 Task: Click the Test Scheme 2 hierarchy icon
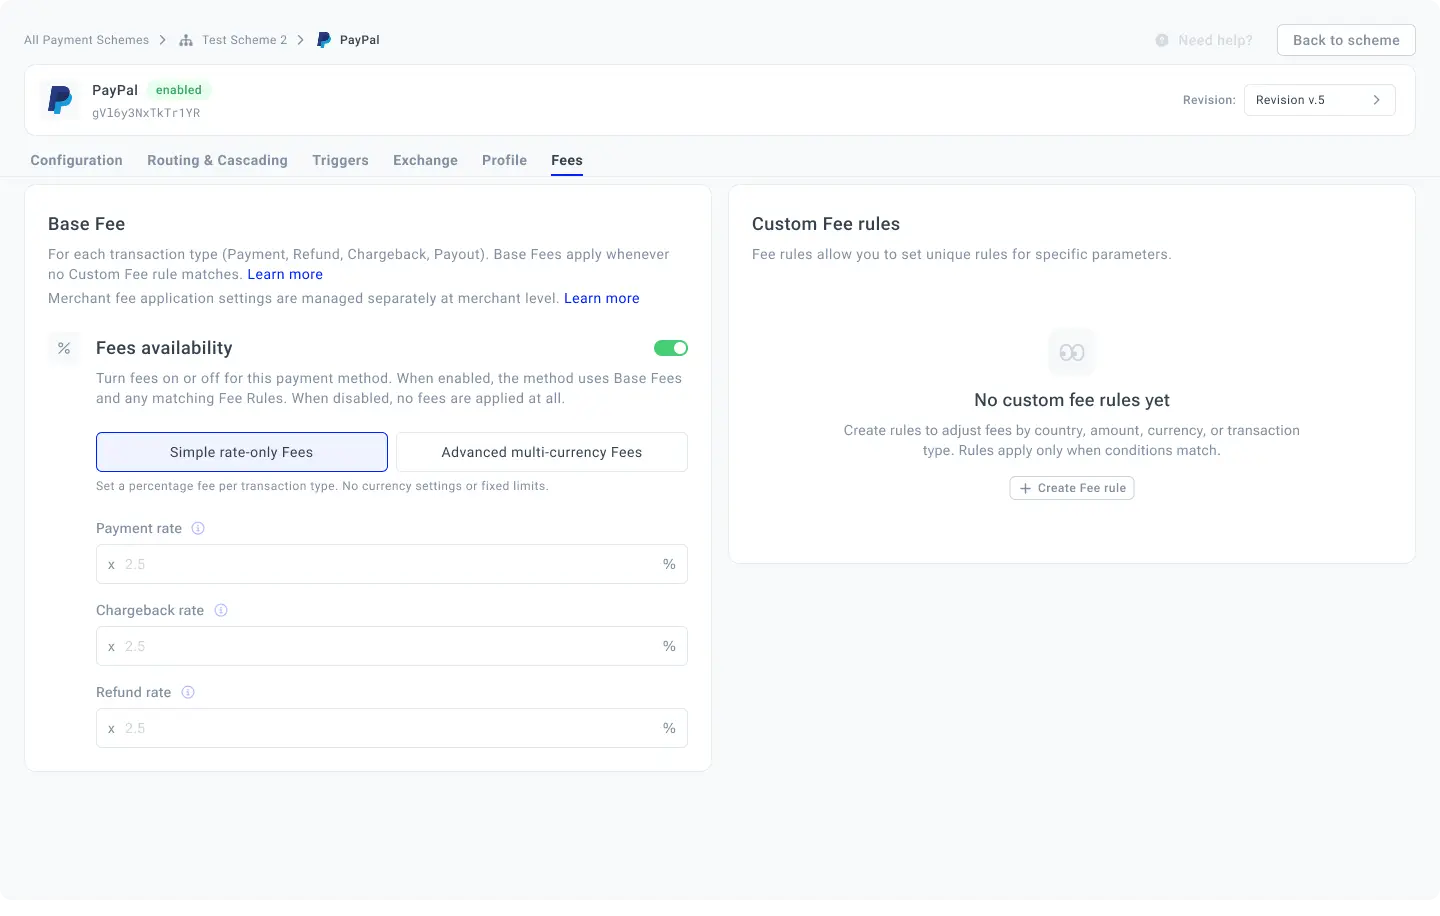click(186, 40)
